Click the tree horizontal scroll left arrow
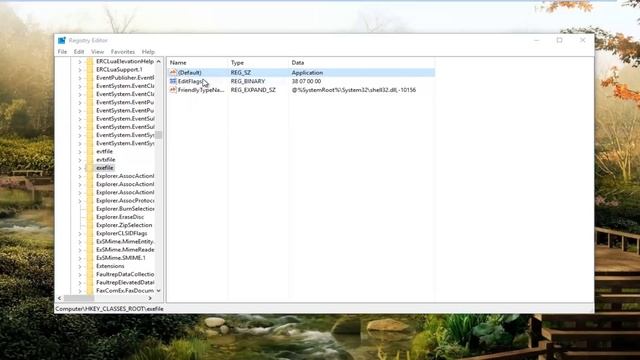Image resolution: width=640 pixels, height=360 pixels. pos(60,298)
